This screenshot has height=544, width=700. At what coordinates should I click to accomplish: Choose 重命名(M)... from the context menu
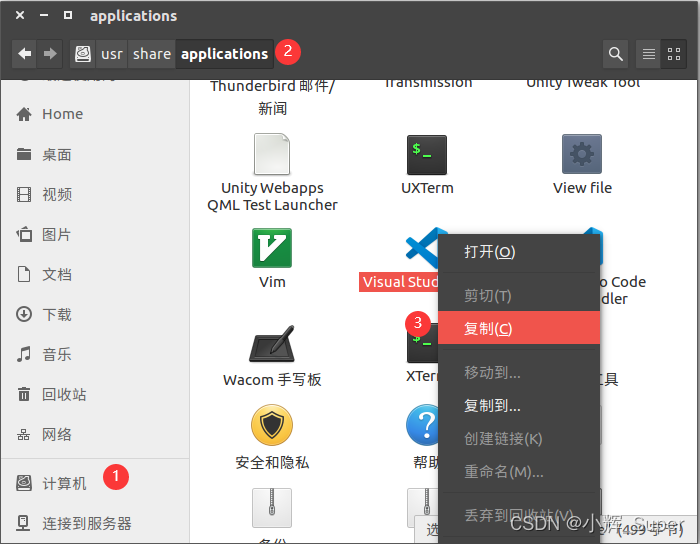pyautogui.click(x=519, y=471)
